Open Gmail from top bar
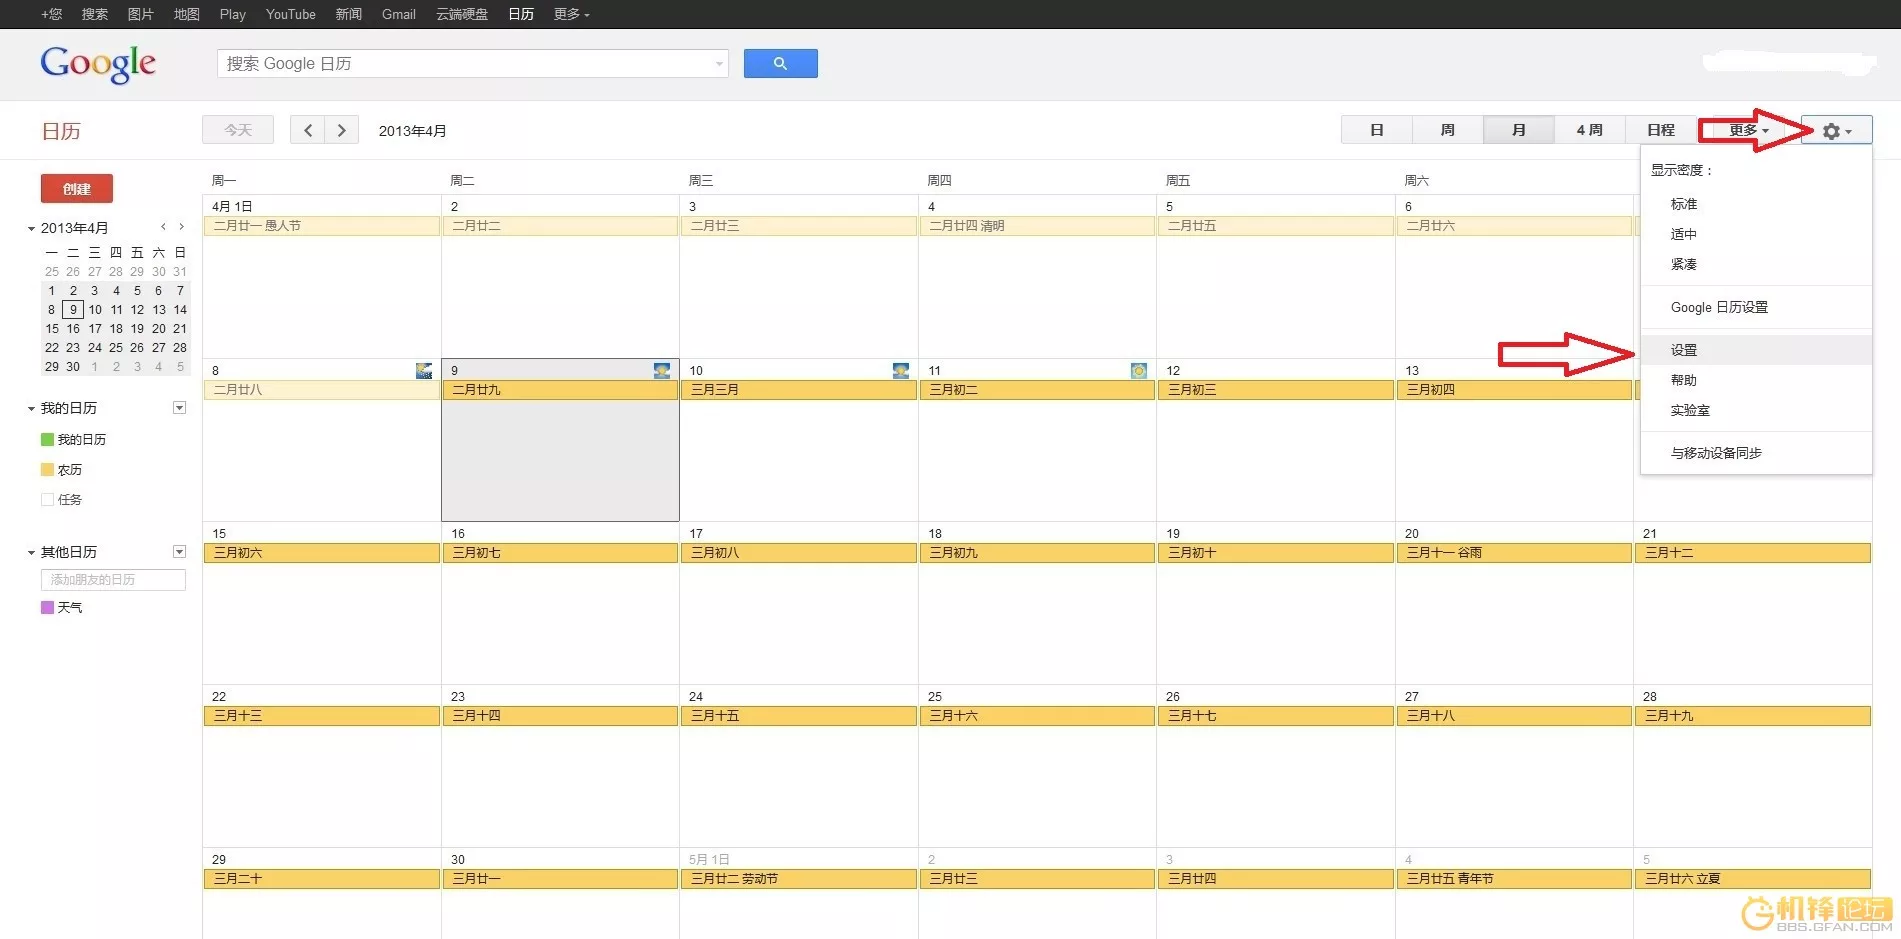This screenshot has height=939, width=1901. pos(398,14)
